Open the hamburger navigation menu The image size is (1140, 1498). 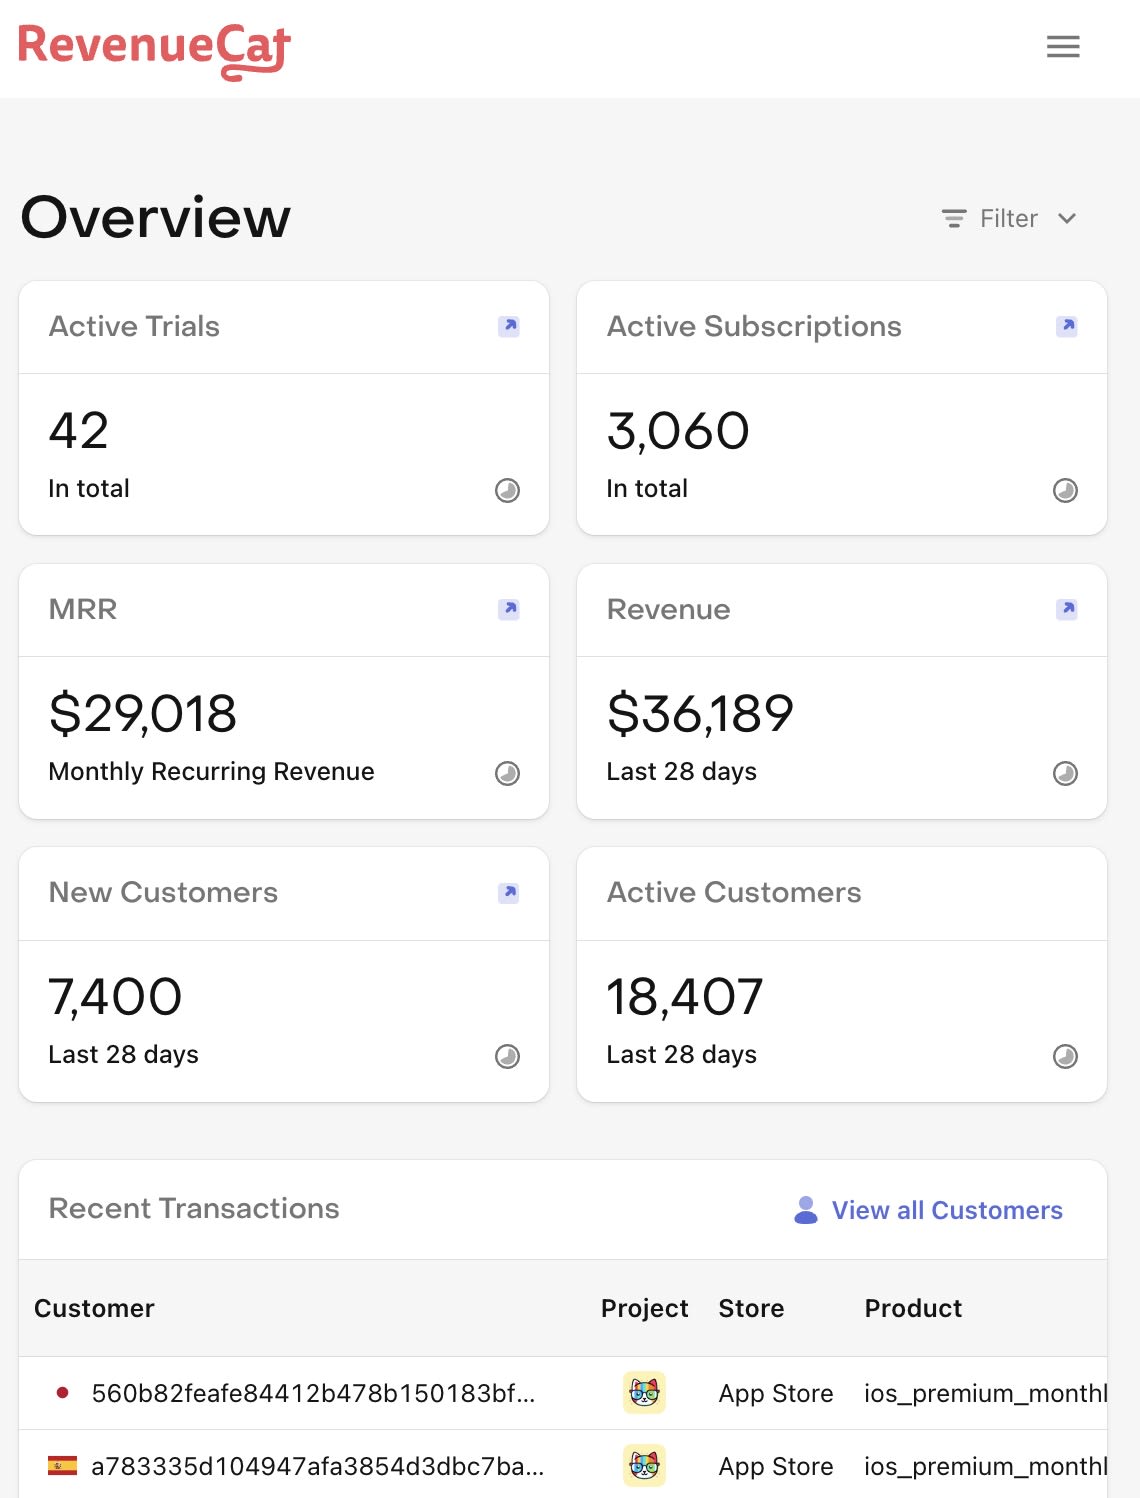[1062, 47]
